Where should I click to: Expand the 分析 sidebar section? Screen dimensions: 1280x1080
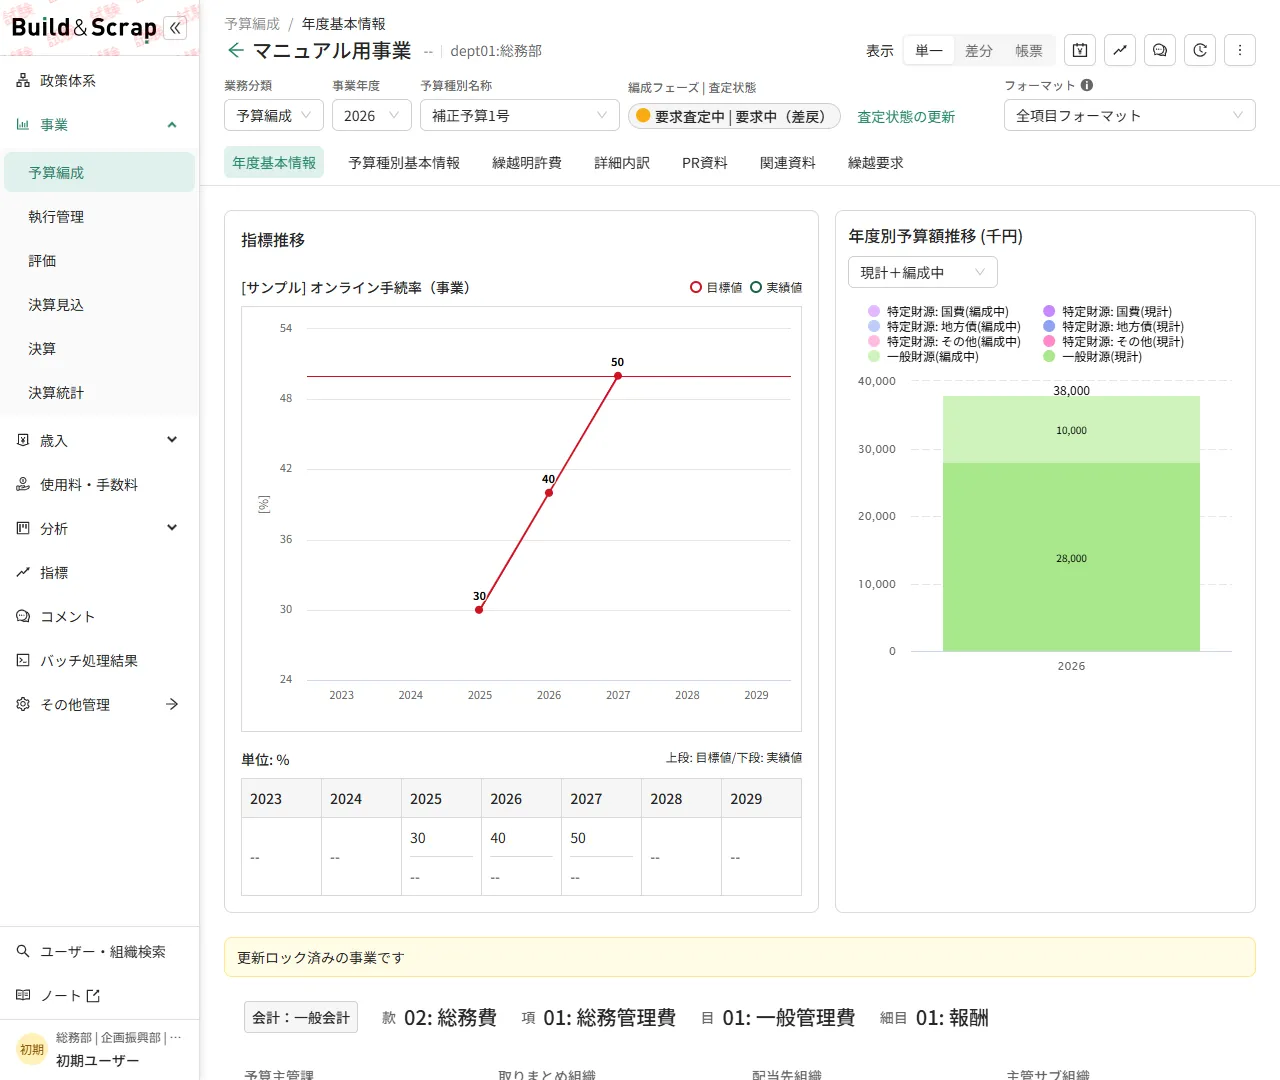tap(172, 528)
